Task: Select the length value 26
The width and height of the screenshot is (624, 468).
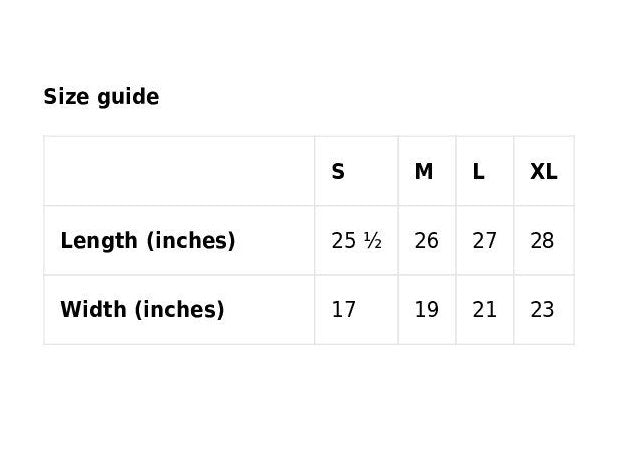Action: pyautogui.click(x=426, y=241)
